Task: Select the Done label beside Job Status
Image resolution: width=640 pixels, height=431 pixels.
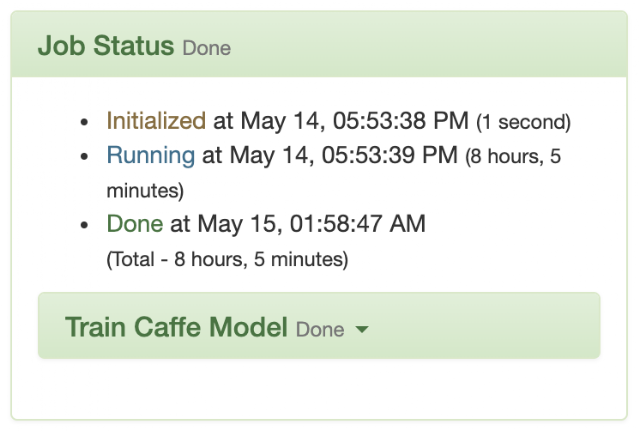Action: coord(207,48)
